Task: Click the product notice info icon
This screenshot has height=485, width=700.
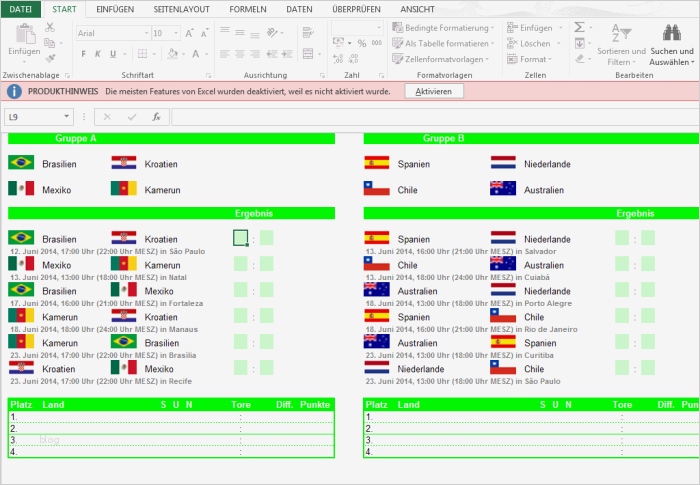Action: point(14,92)
